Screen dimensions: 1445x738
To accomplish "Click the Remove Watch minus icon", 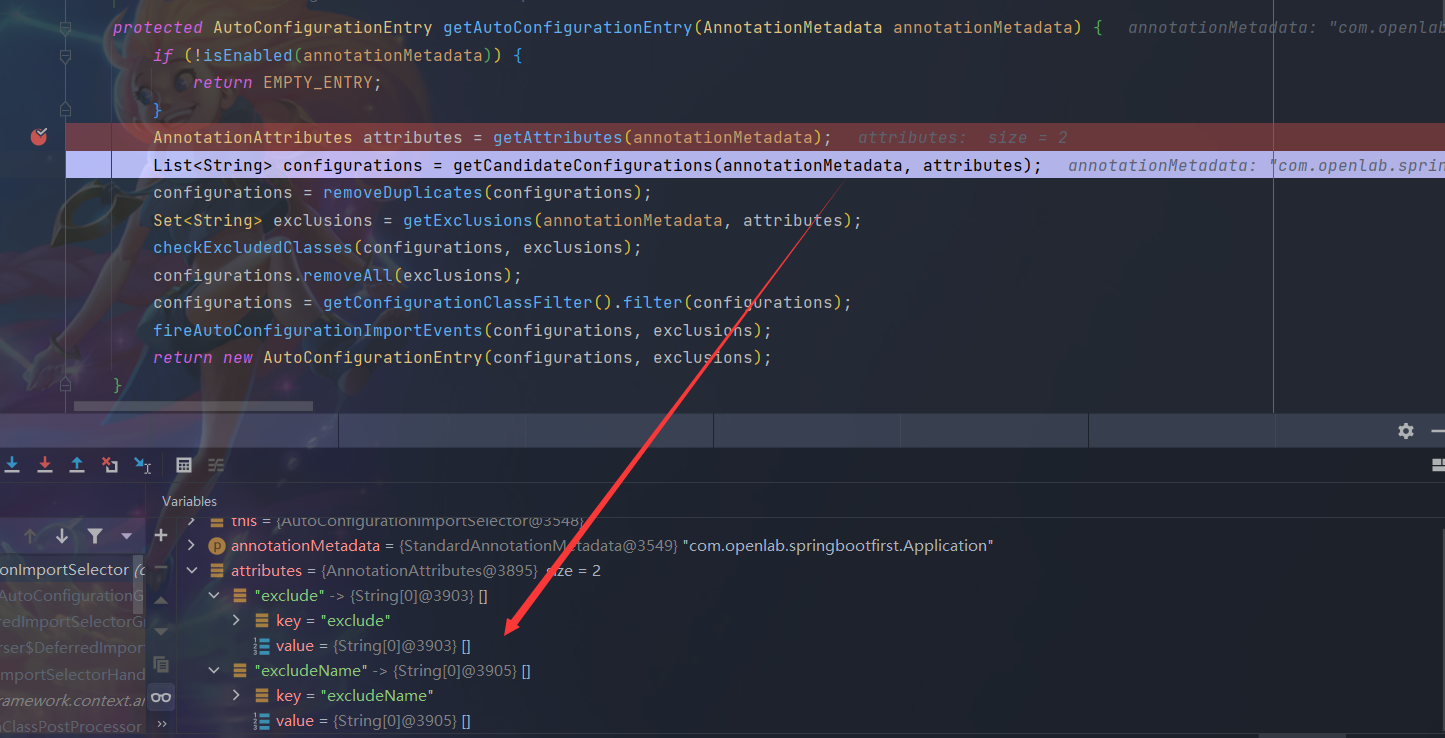I will [161, 568].
